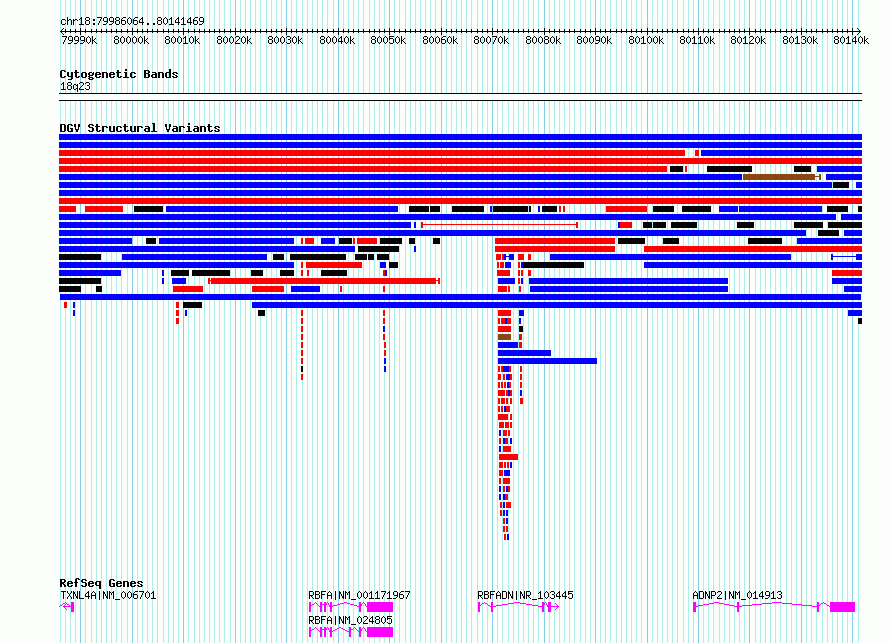Open the ADNP2|NM_014913 gene label
This screenshot has height=643, width=890.
[737, 595]
